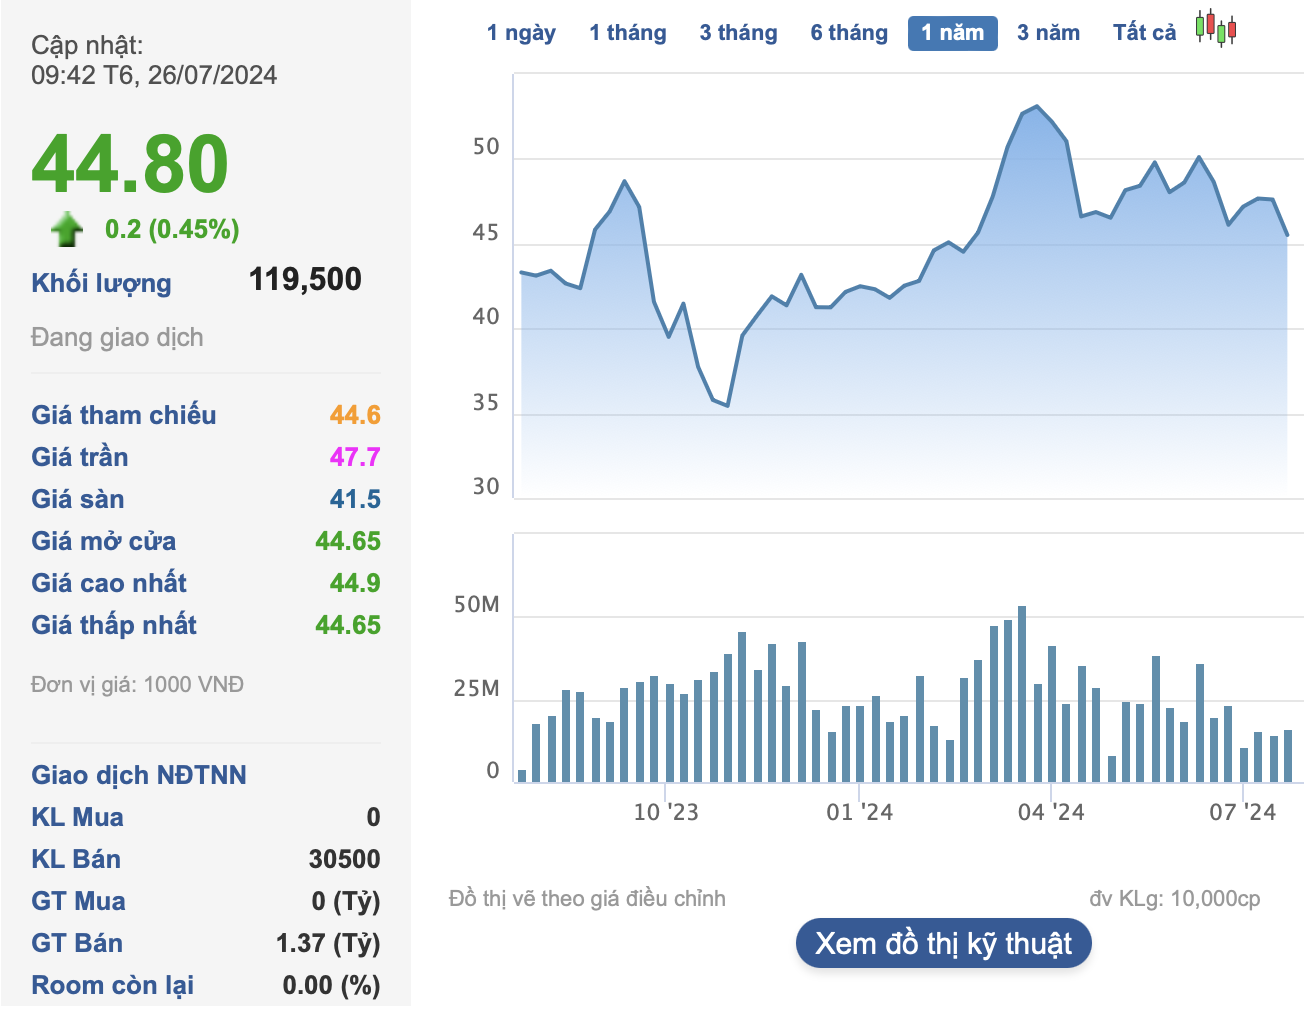Select the "1 tháng" time range tab

tap(627, 32)
